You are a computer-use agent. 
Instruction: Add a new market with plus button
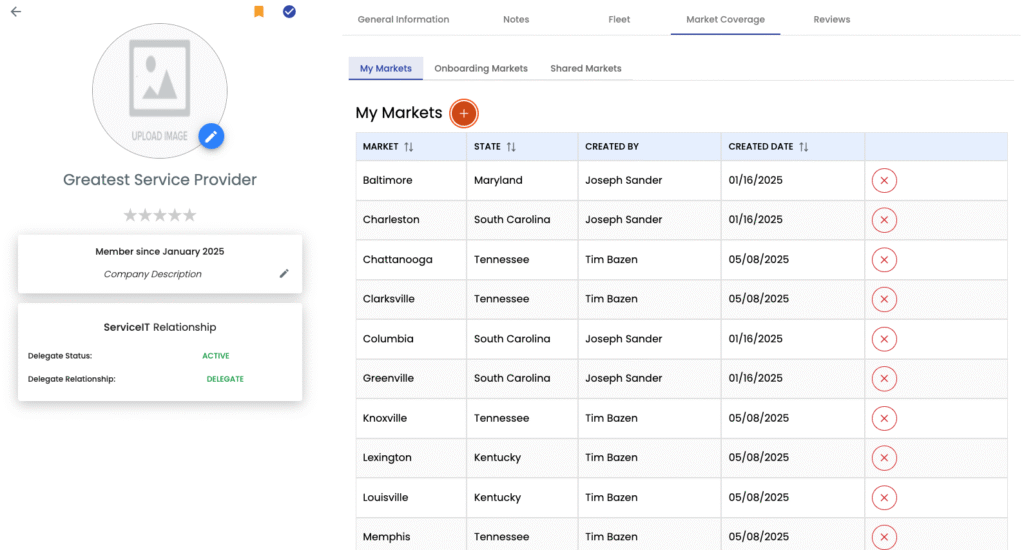(x=463, y=114)
